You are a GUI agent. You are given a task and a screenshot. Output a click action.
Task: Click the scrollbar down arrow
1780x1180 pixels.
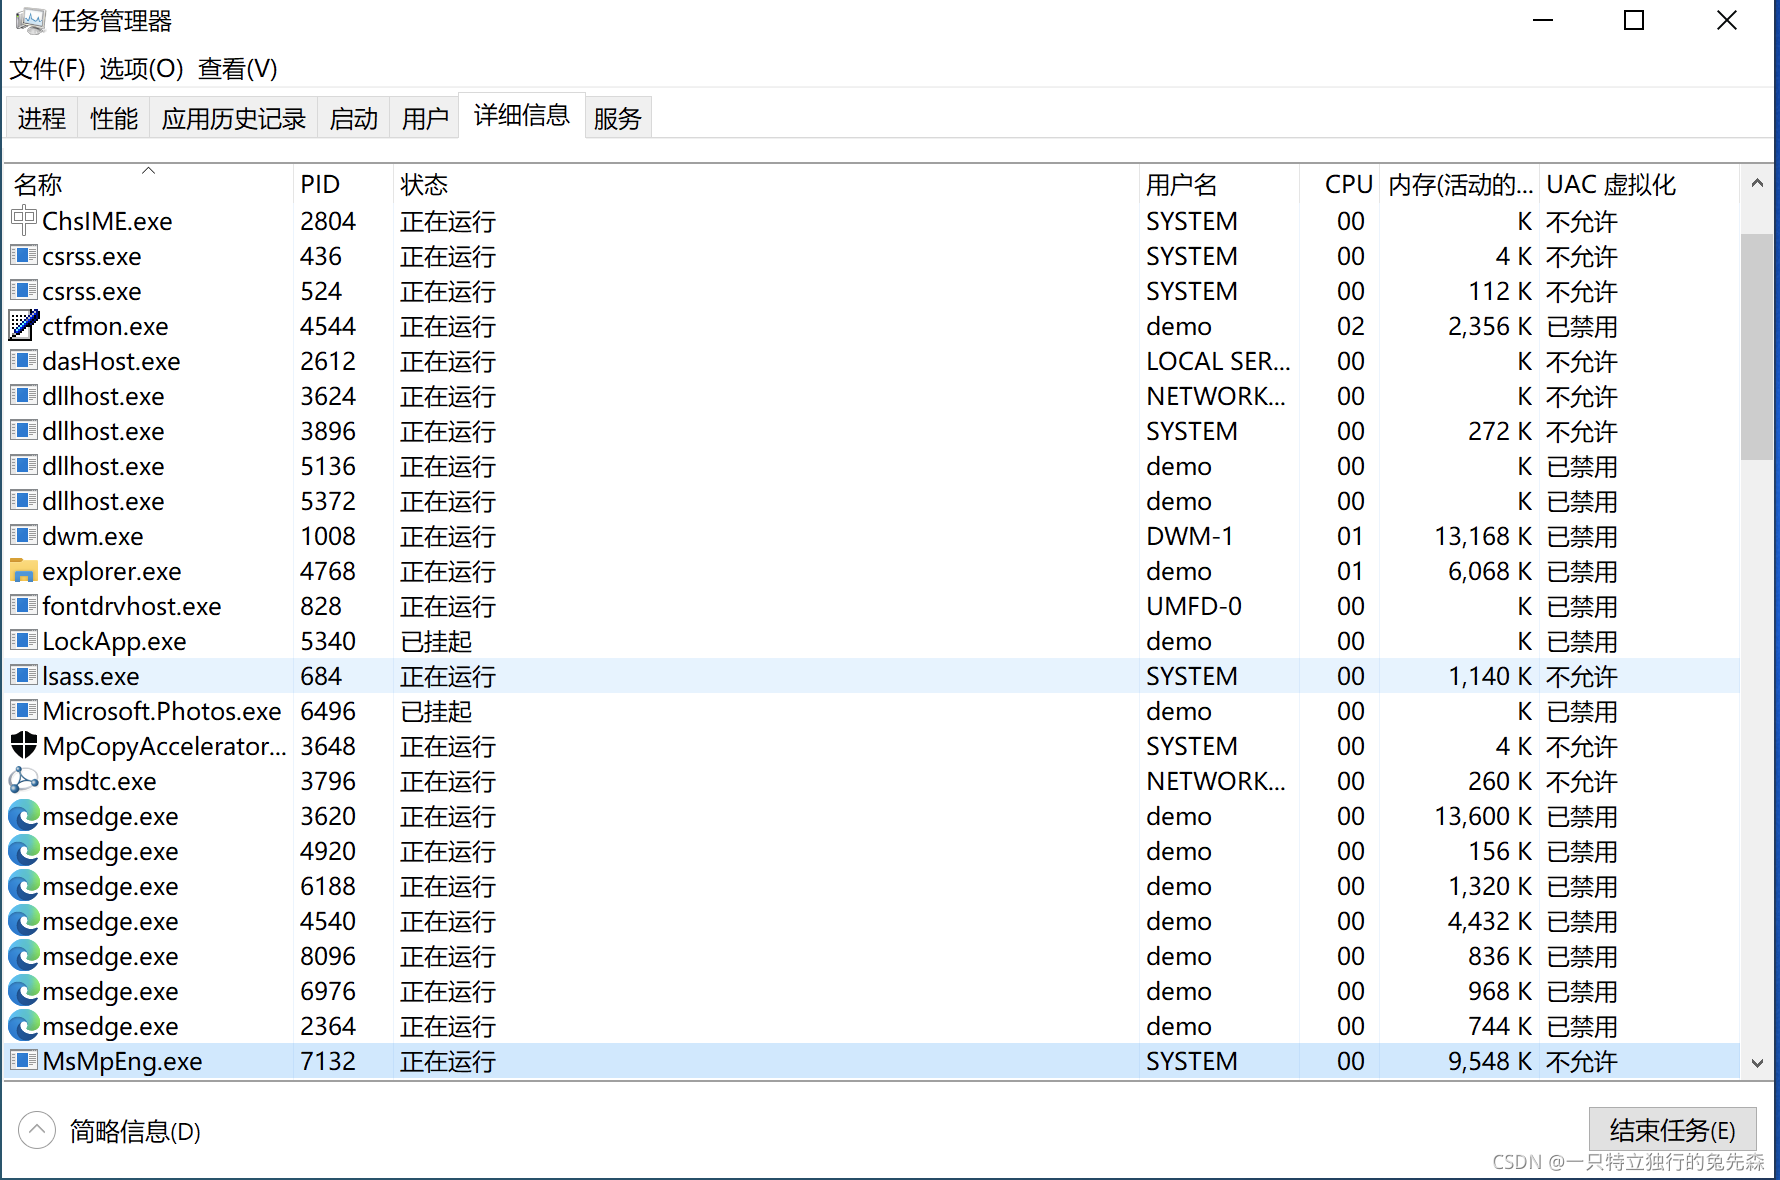click(x=1757, y=1063)
